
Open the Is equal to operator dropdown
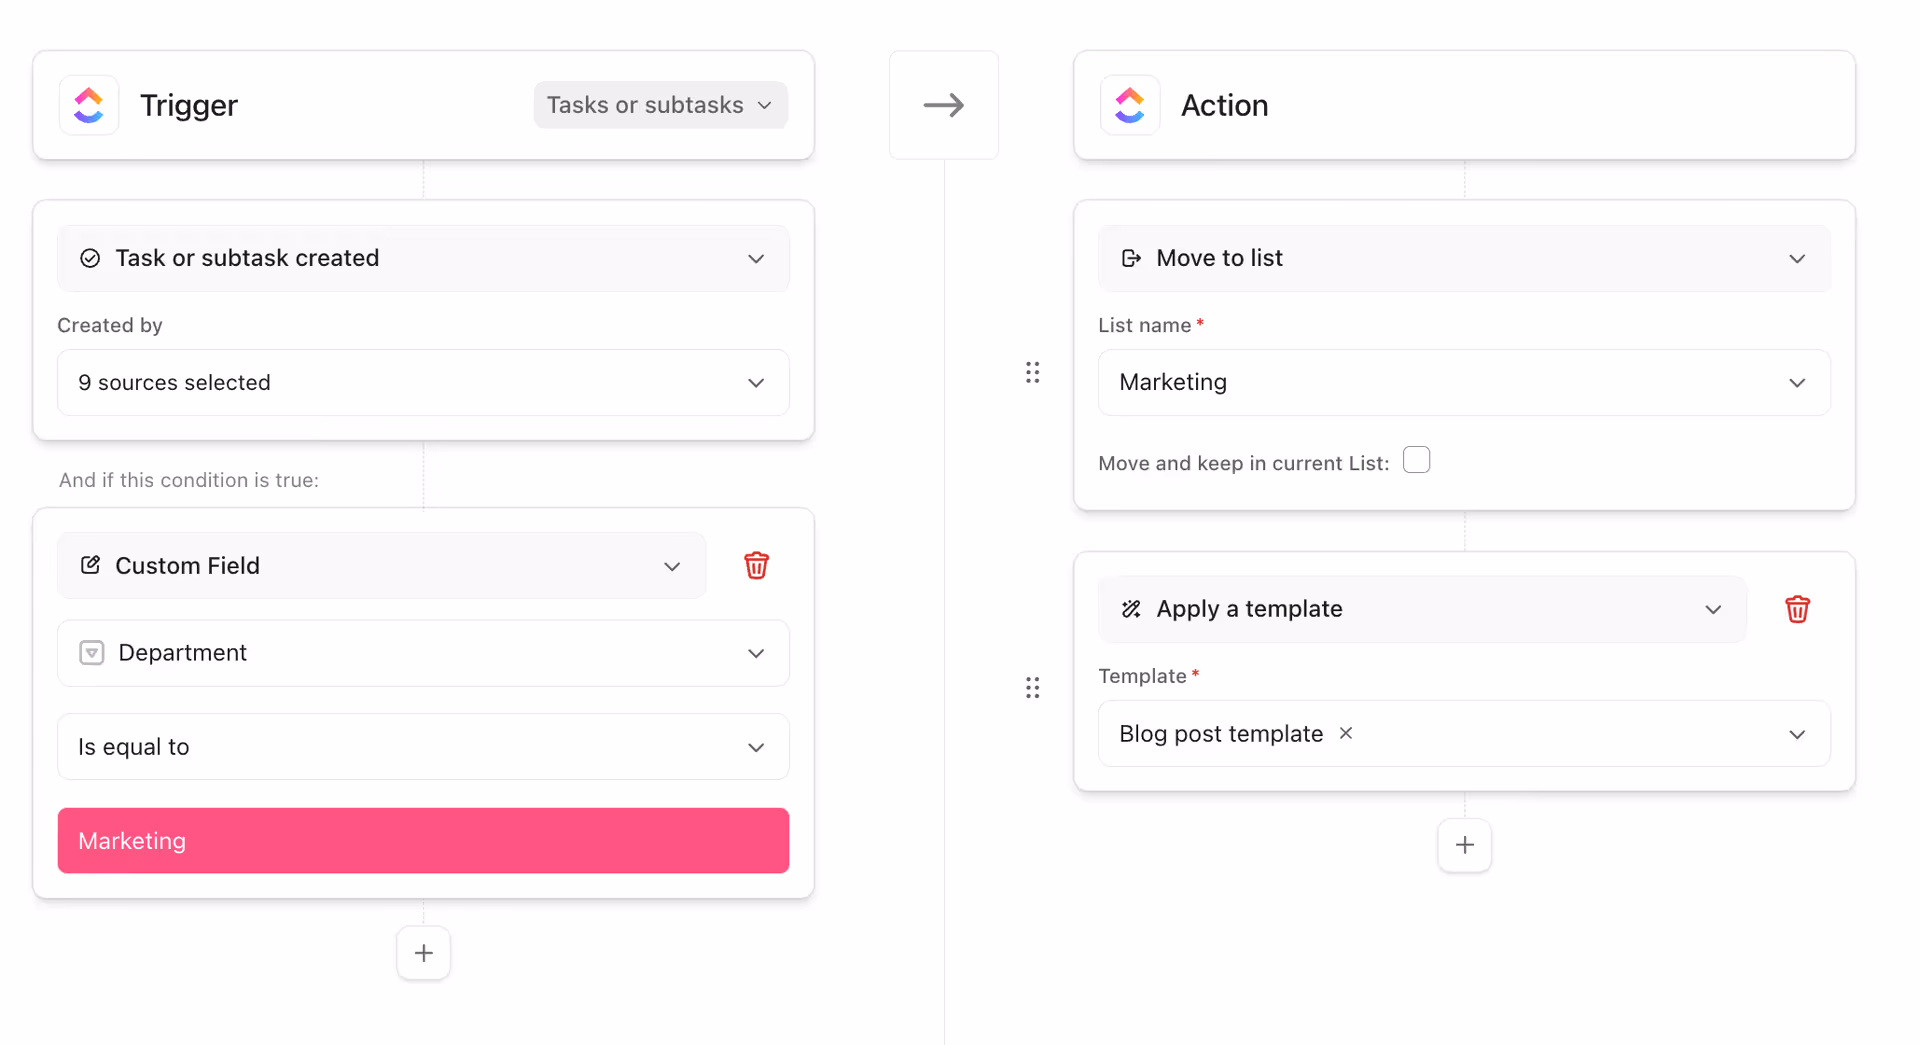tap(423, 746)
